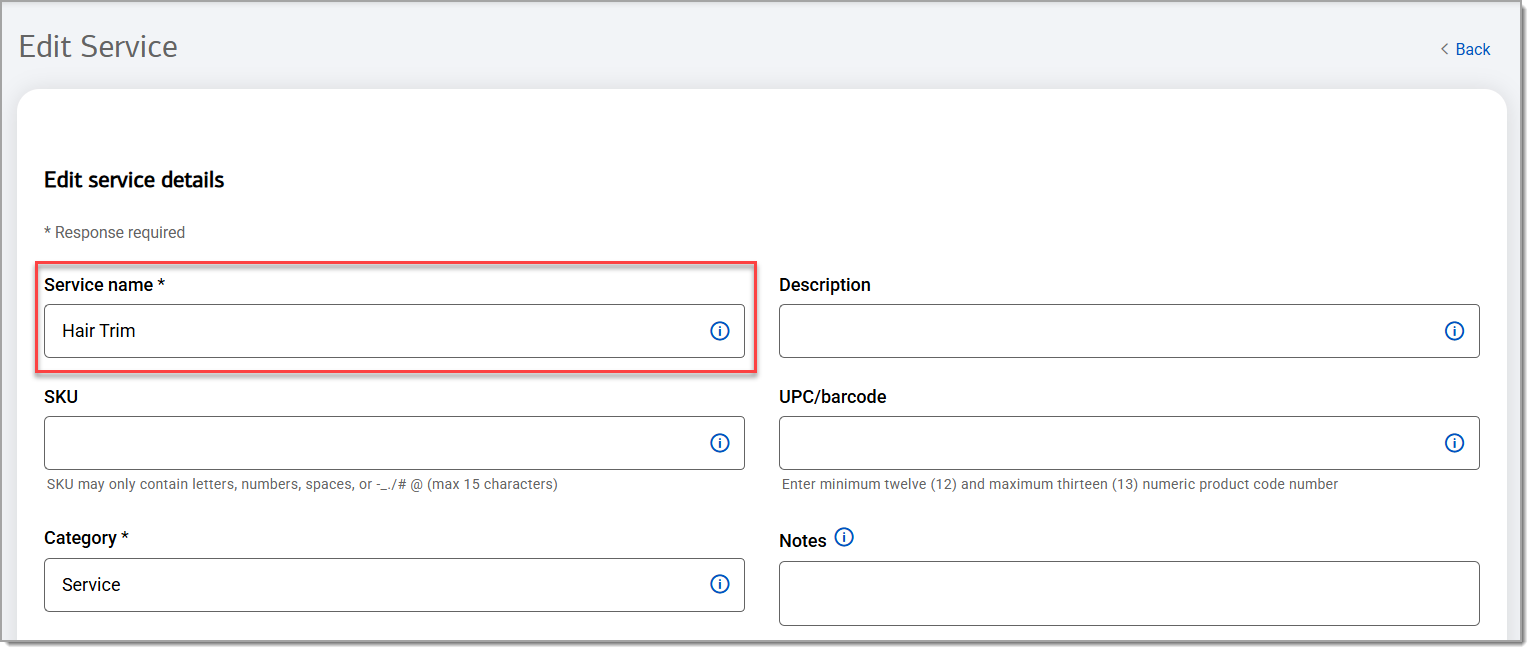Click the Service name label
The width and height of the screenshot is (1532, 652).
coord(104,285)
